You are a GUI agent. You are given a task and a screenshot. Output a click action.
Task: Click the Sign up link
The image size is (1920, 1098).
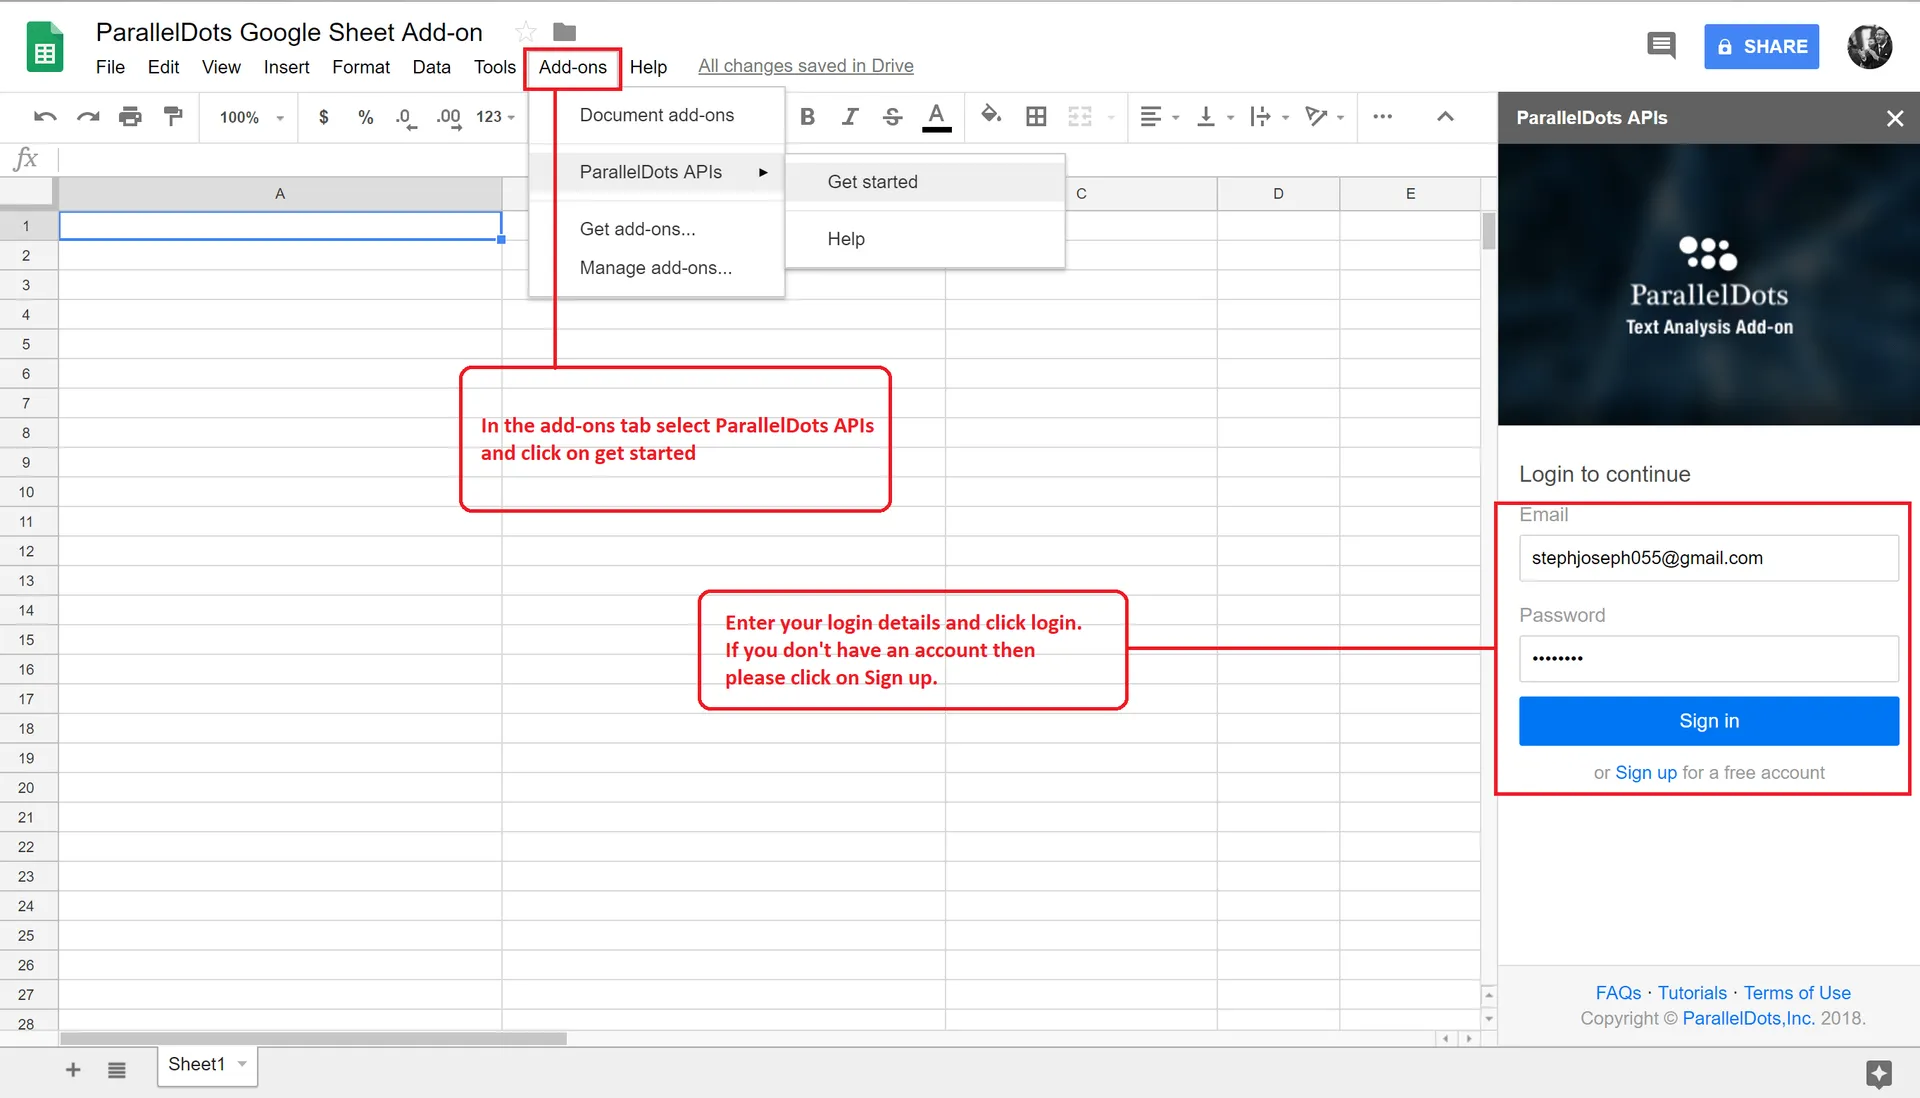click(x=1645, y=773)
